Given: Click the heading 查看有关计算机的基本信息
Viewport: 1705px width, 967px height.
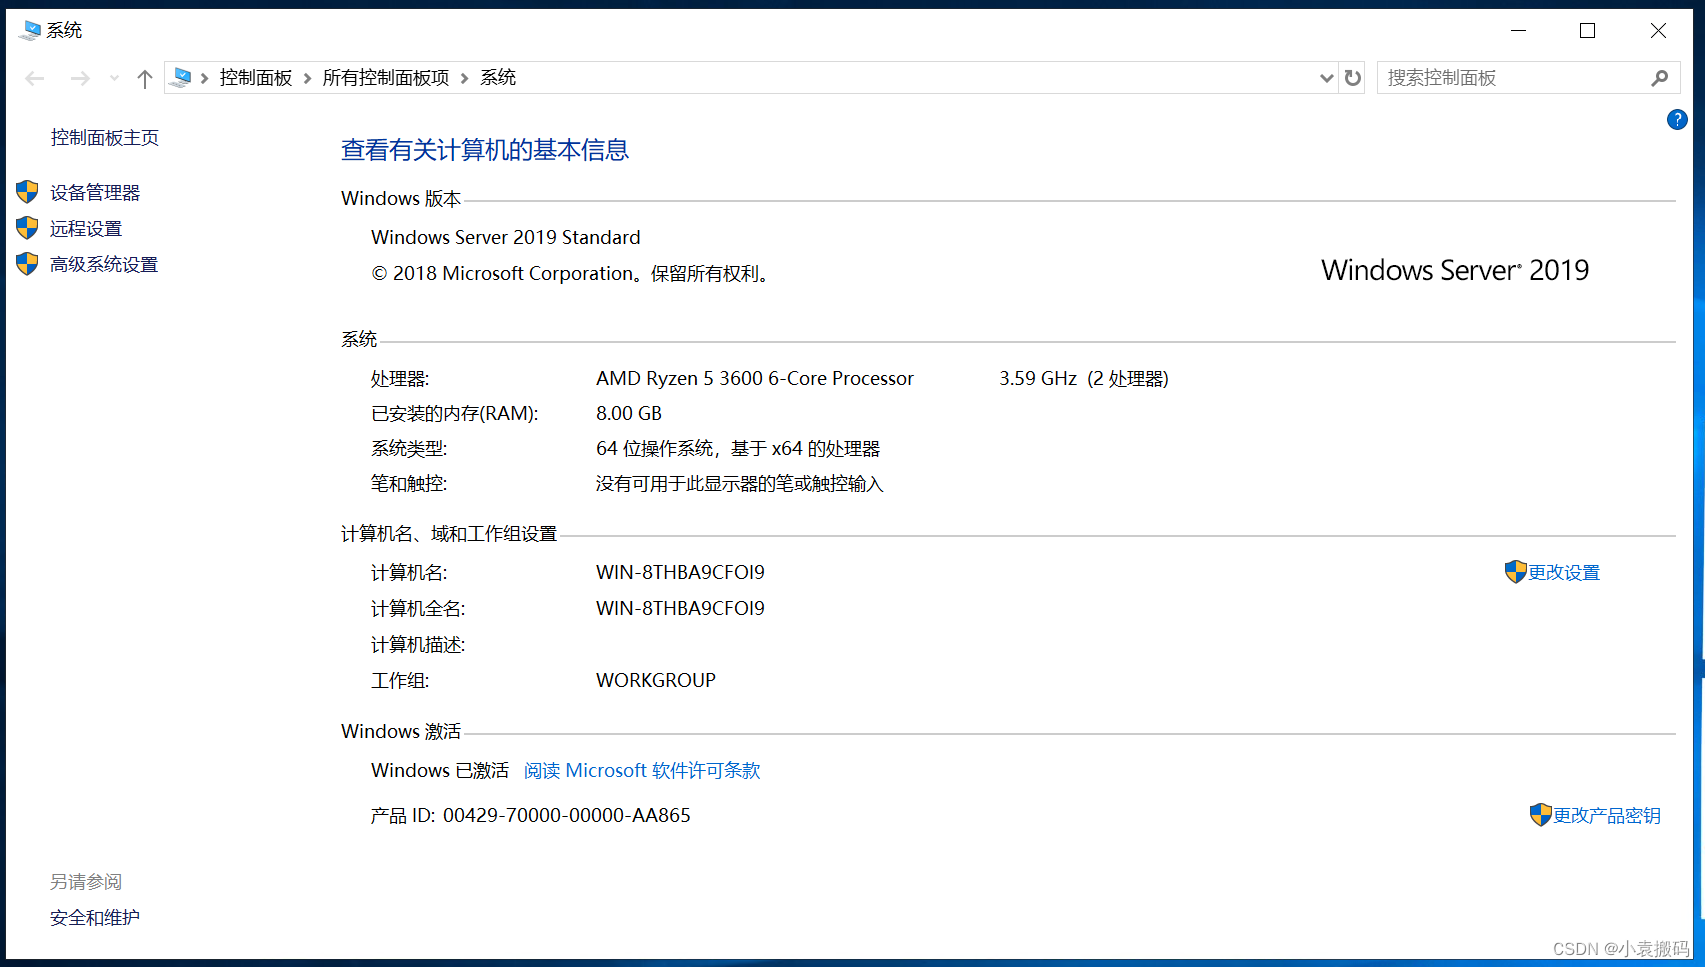Looking at the screenshot, I should [485, 150].
